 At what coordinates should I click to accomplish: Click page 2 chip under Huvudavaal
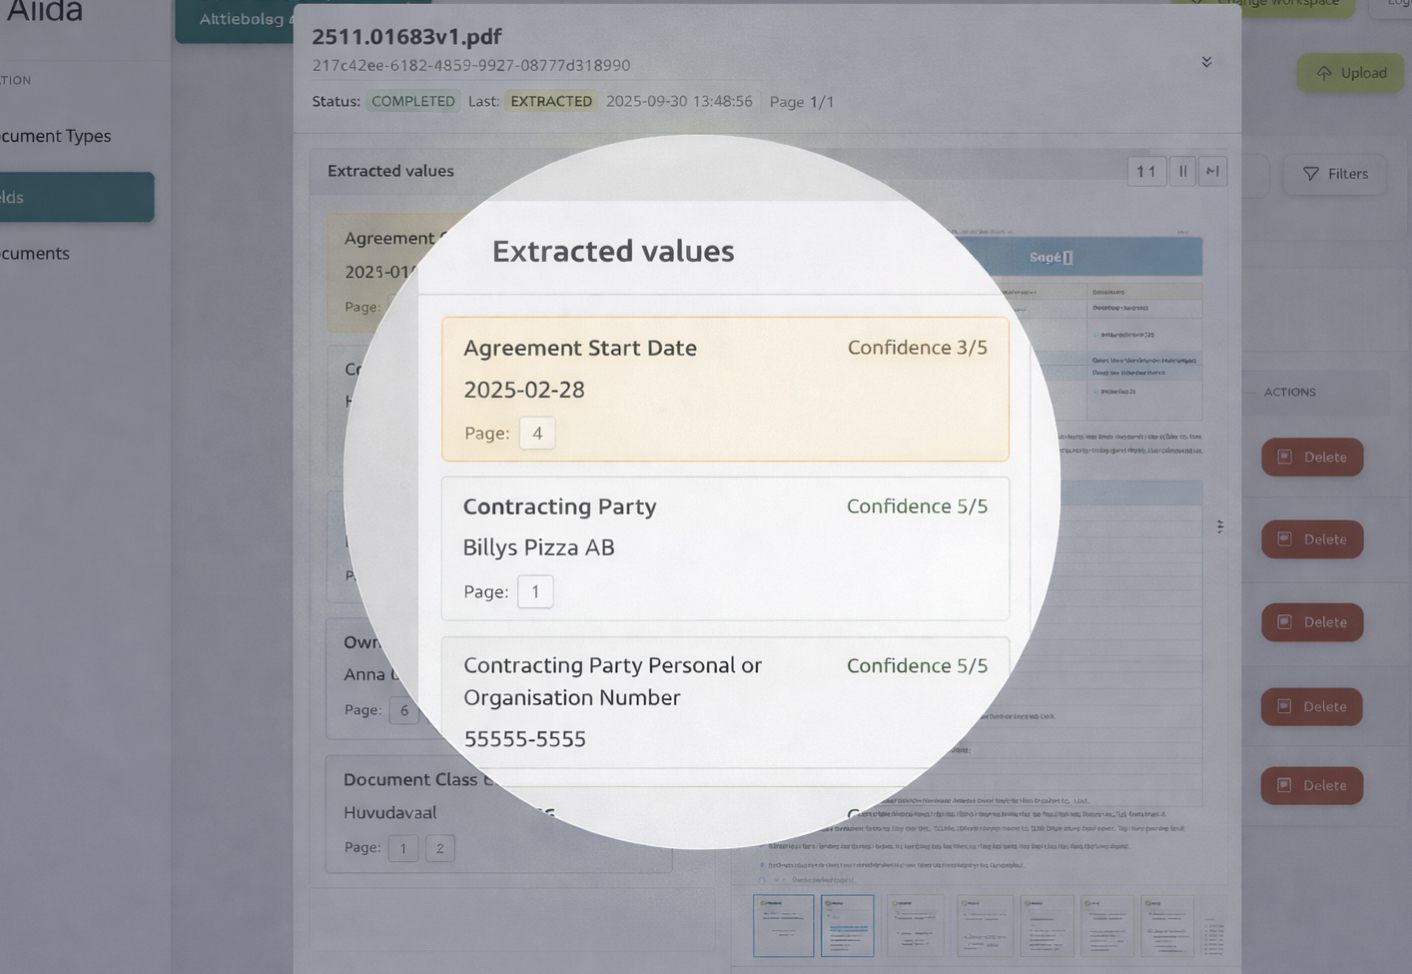point(440,848)
